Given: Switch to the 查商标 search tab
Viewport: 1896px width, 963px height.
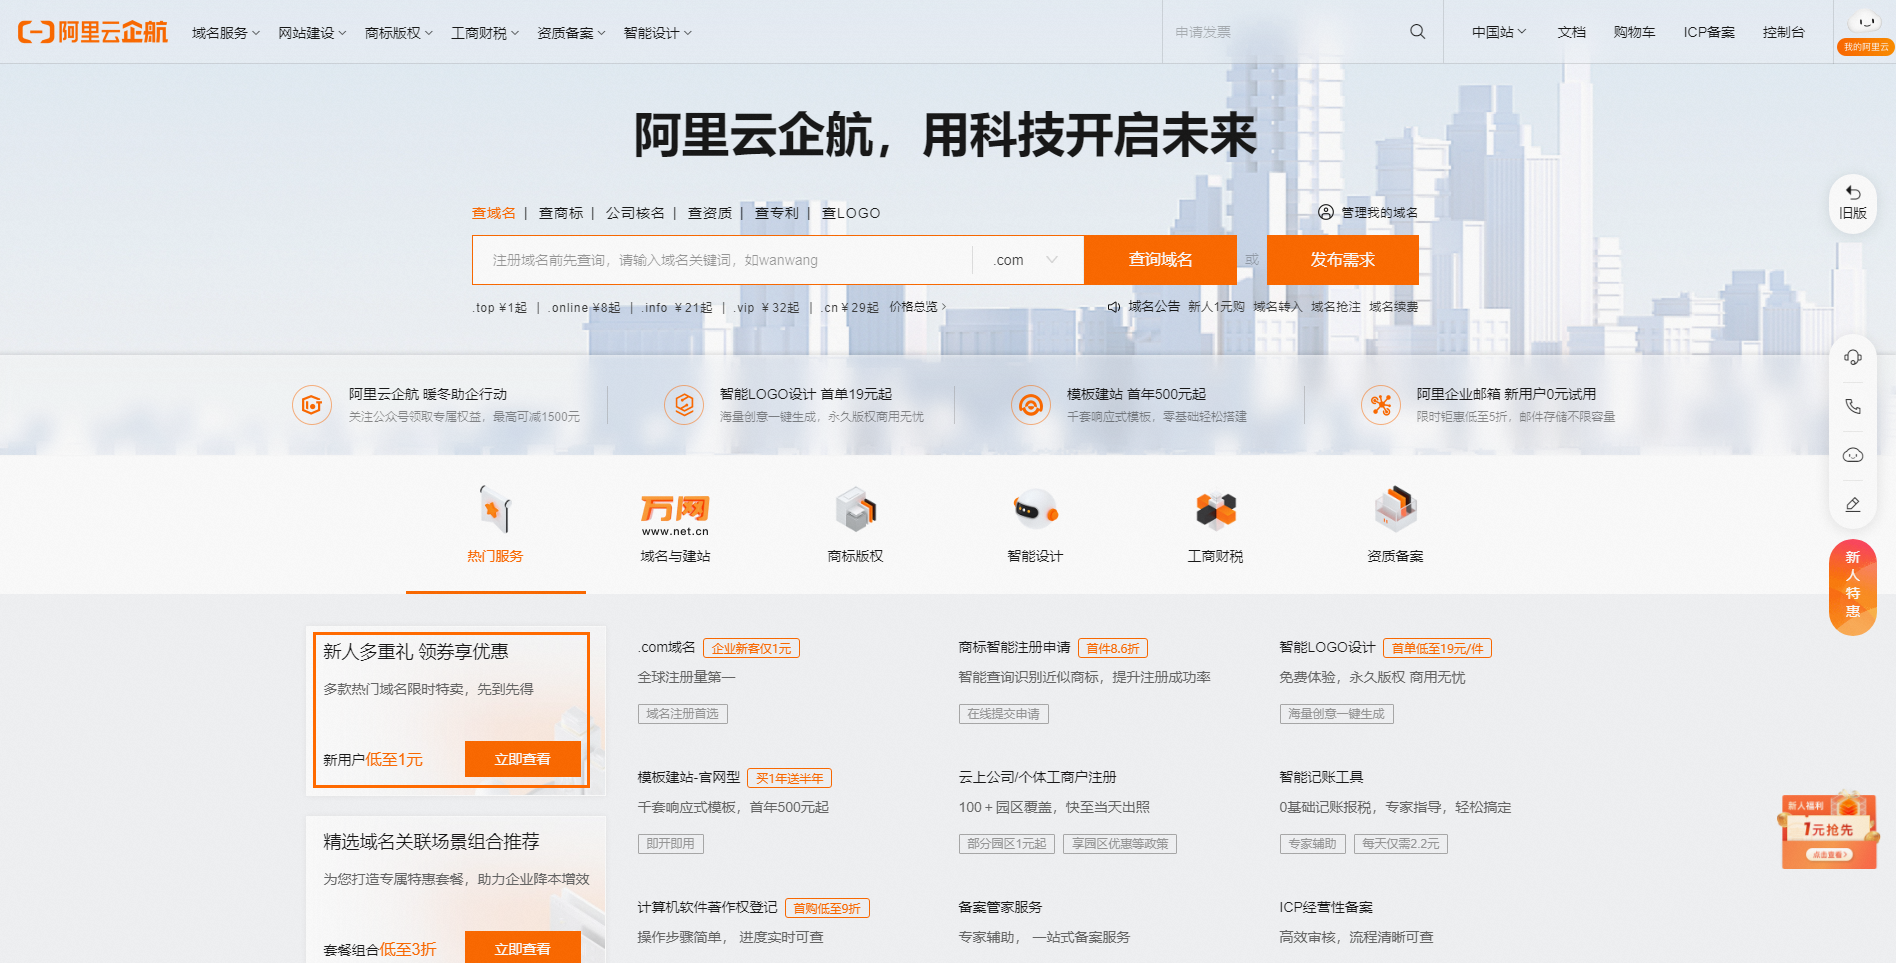Looking at the screenshot, I should pyautogui.click(x=561, y=212).
